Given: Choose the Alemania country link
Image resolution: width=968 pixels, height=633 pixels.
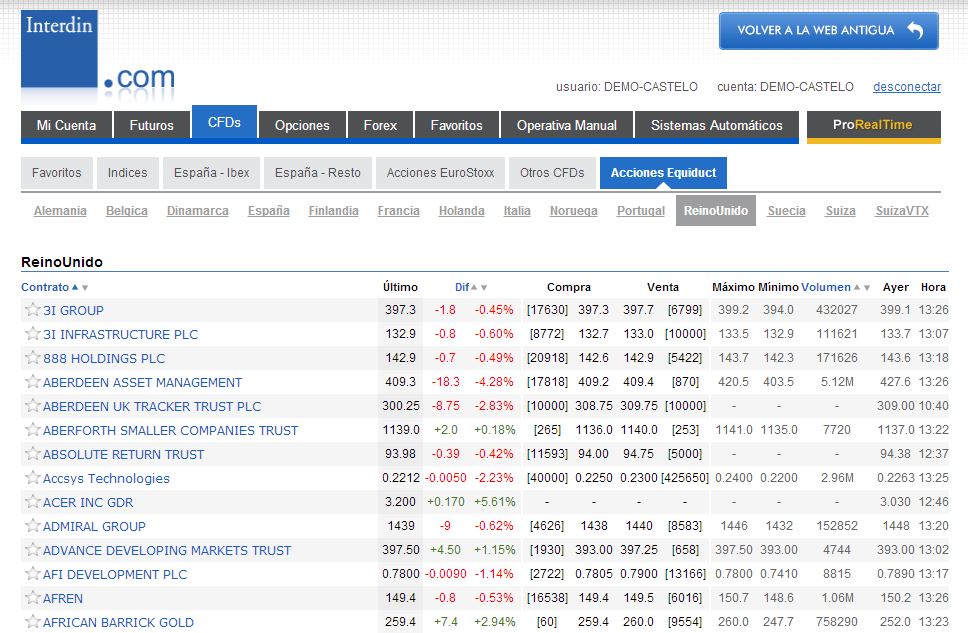Looking at the screenshot, I should click(x=60, y=211).
